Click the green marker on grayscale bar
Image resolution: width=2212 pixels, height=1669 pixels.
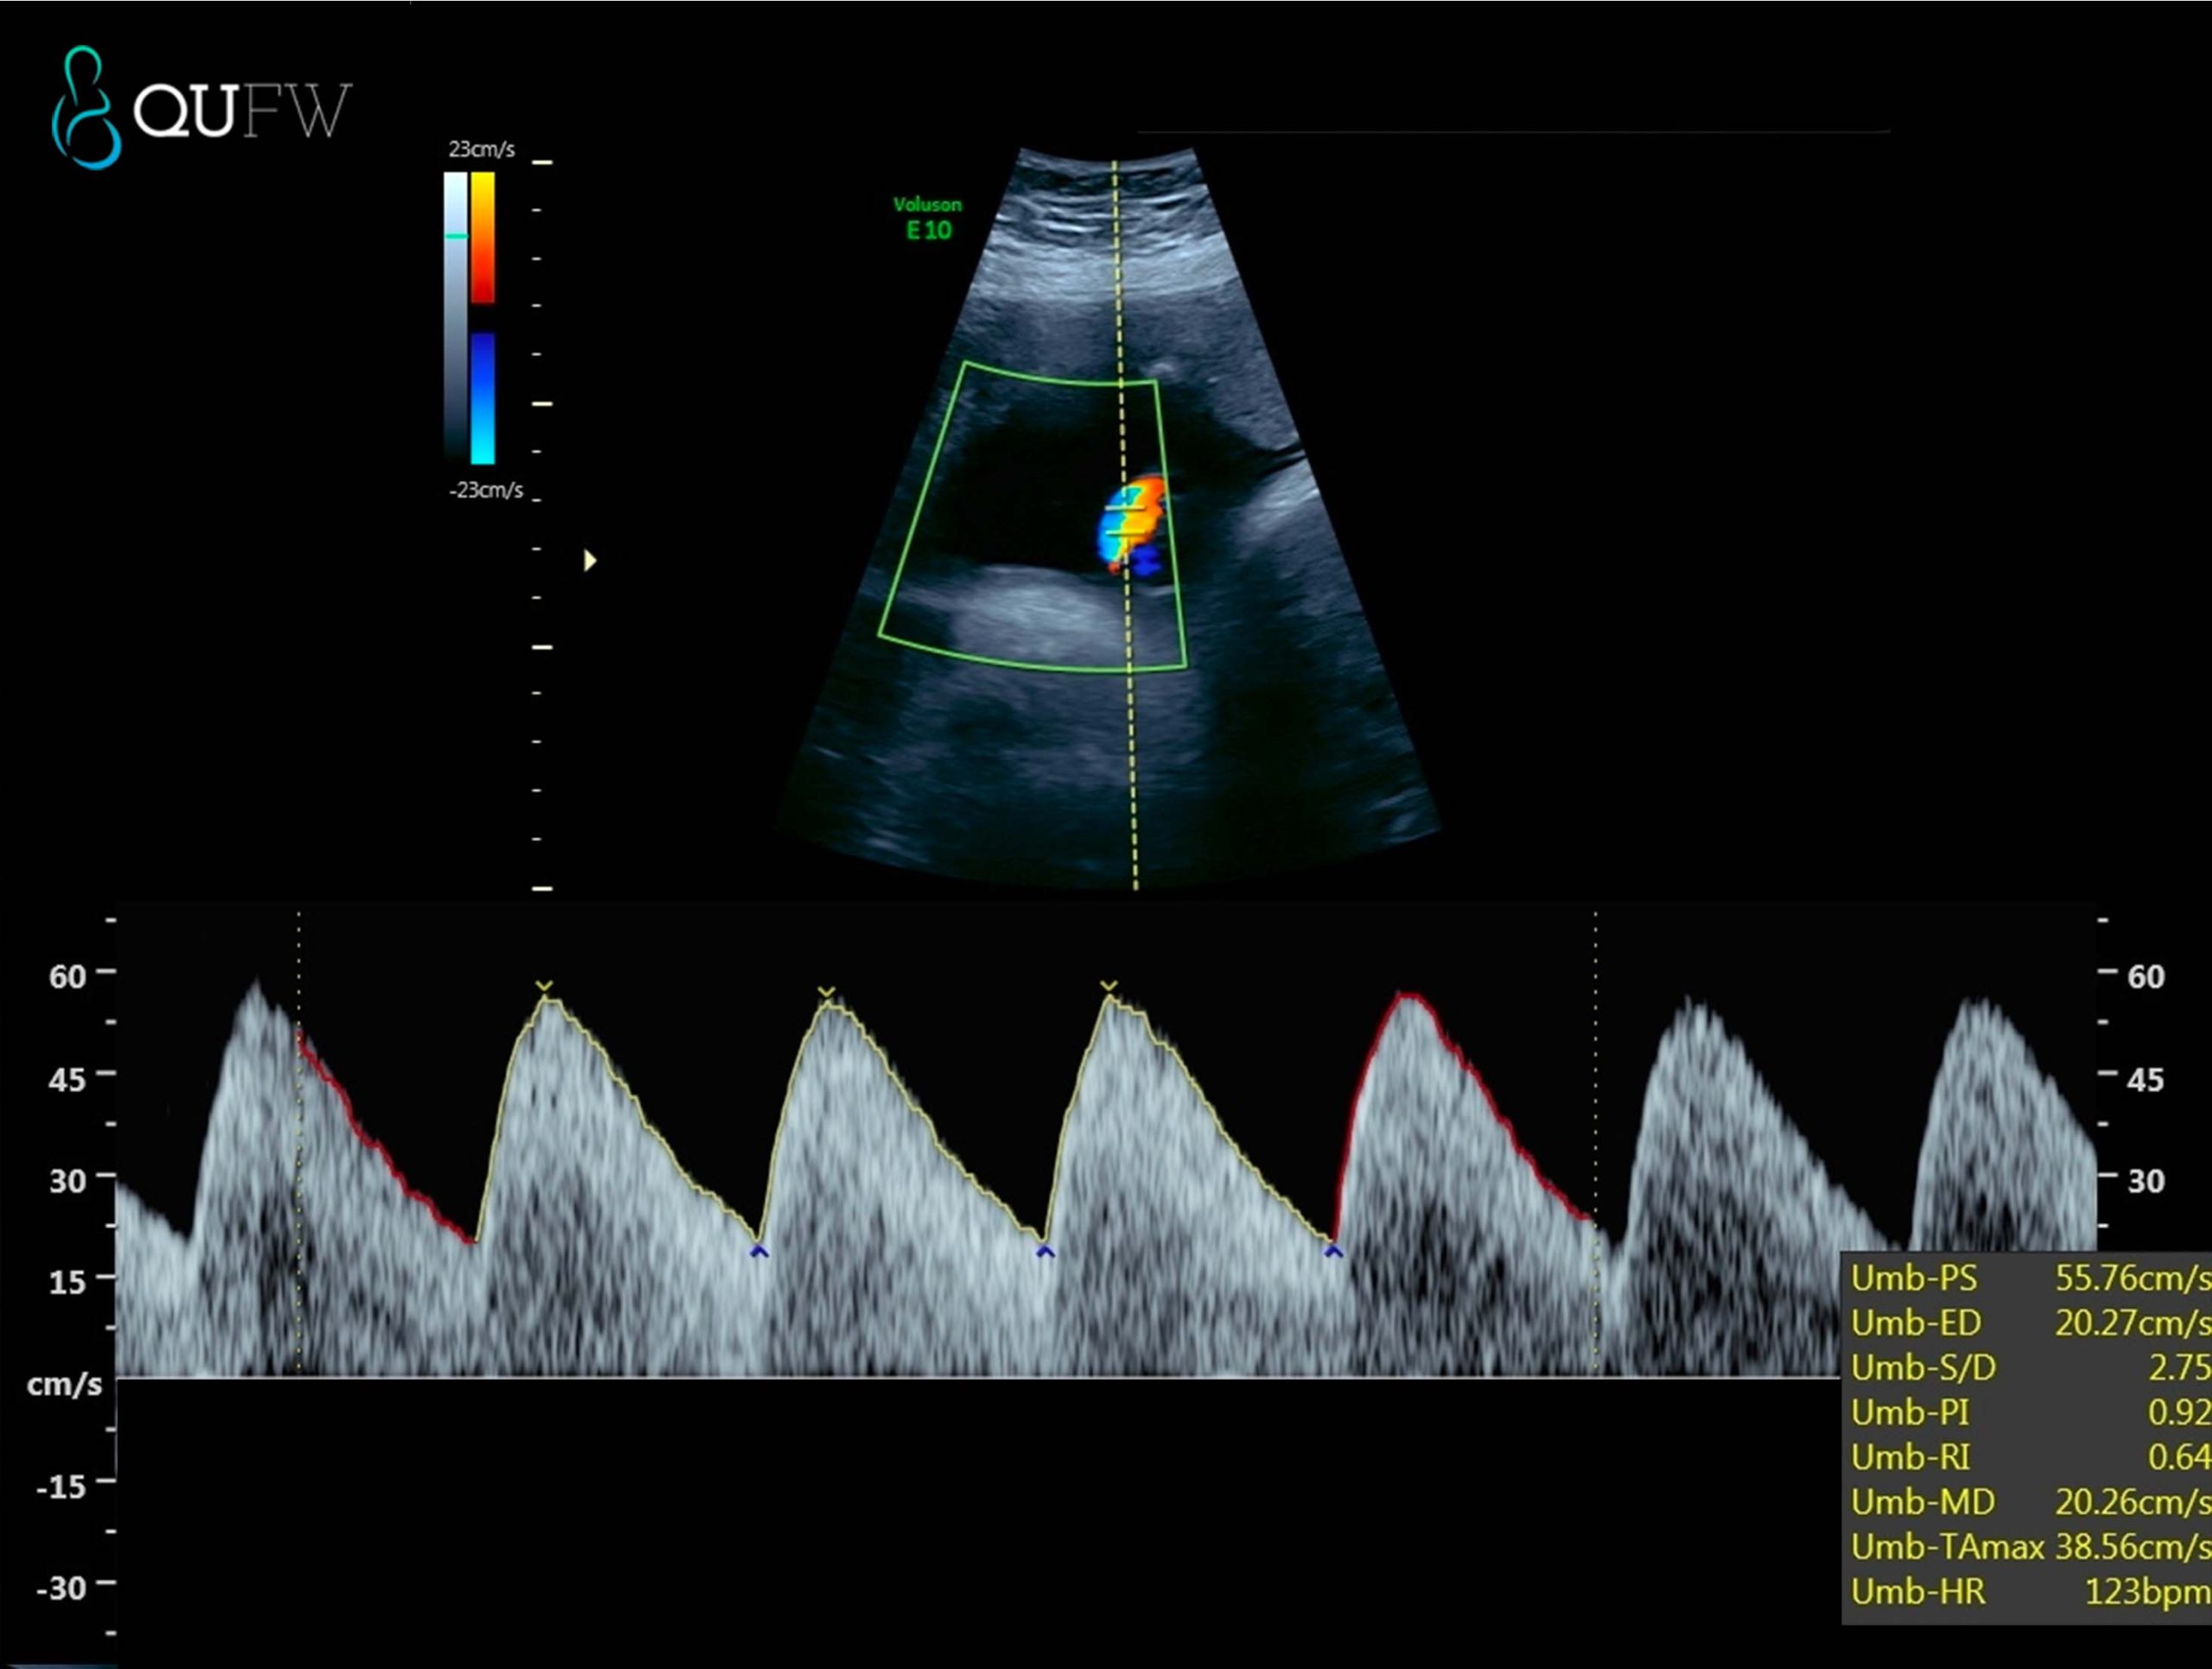coord(456,236)
